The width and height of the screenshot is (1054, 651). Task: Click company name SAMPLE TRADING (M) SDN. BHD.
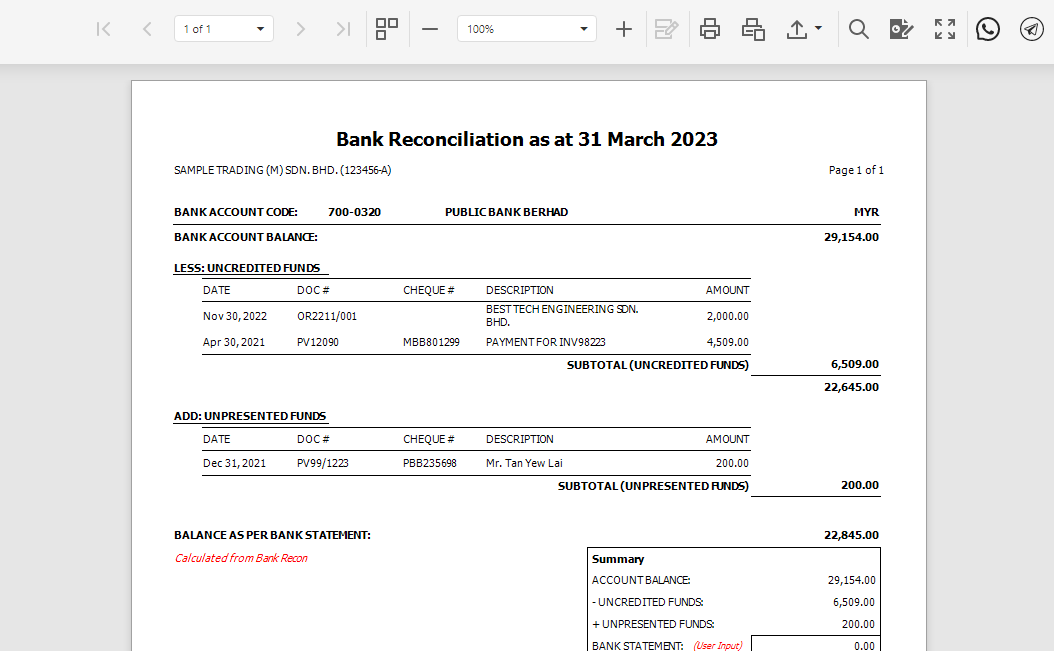(x=282, y=170)
